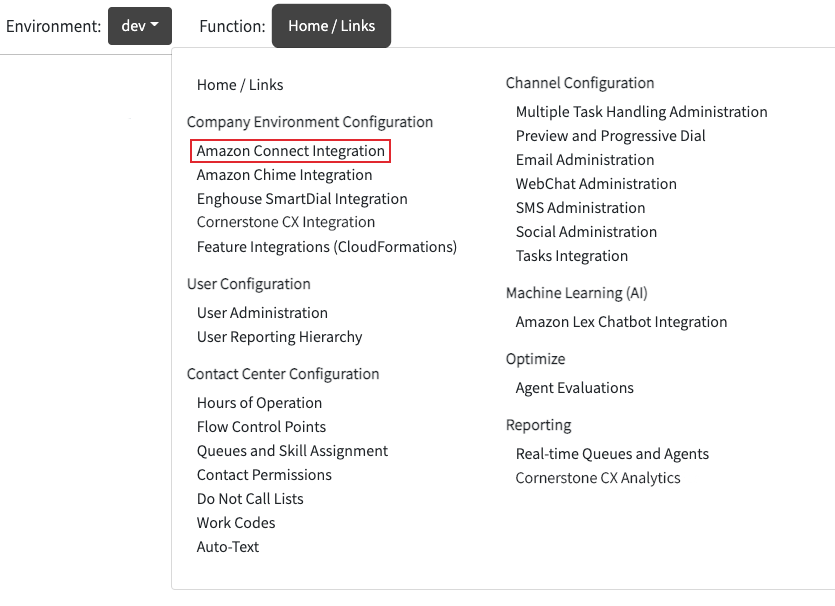Viewport: 835px width, 606px height.
Task: Choose Amazon Lex Chatbot Integration
Action: 621,322
